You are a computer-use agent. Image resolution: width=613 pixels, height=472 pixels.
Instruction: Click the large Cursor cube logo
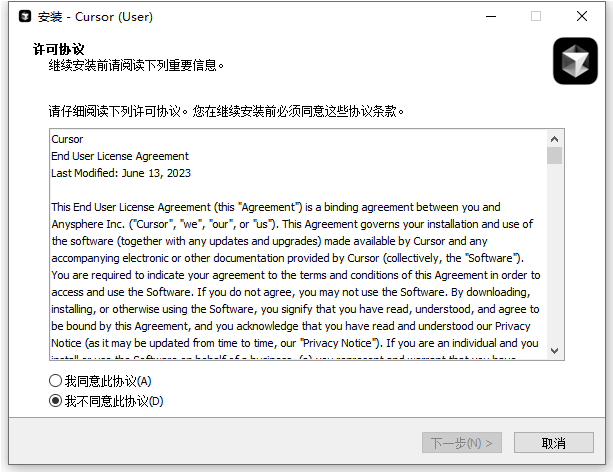coord(575,61)
